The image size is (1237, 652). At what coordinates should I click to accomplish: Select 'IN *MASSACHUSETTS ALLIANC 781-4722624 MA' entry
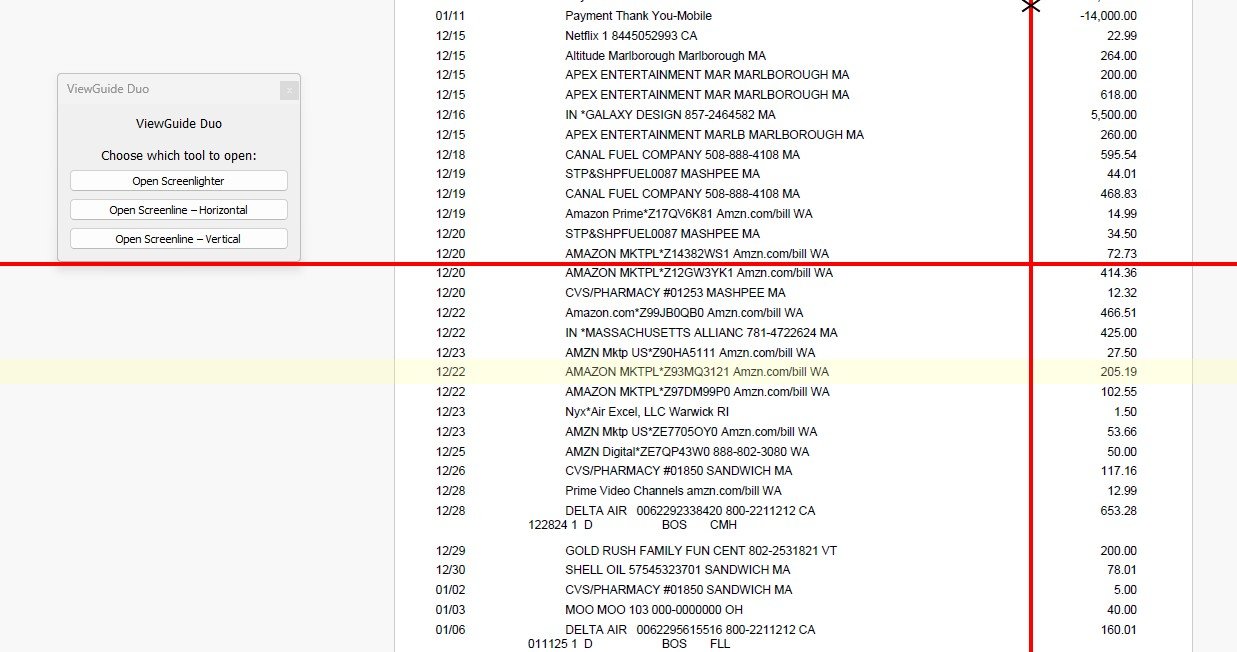click(701, 333)
